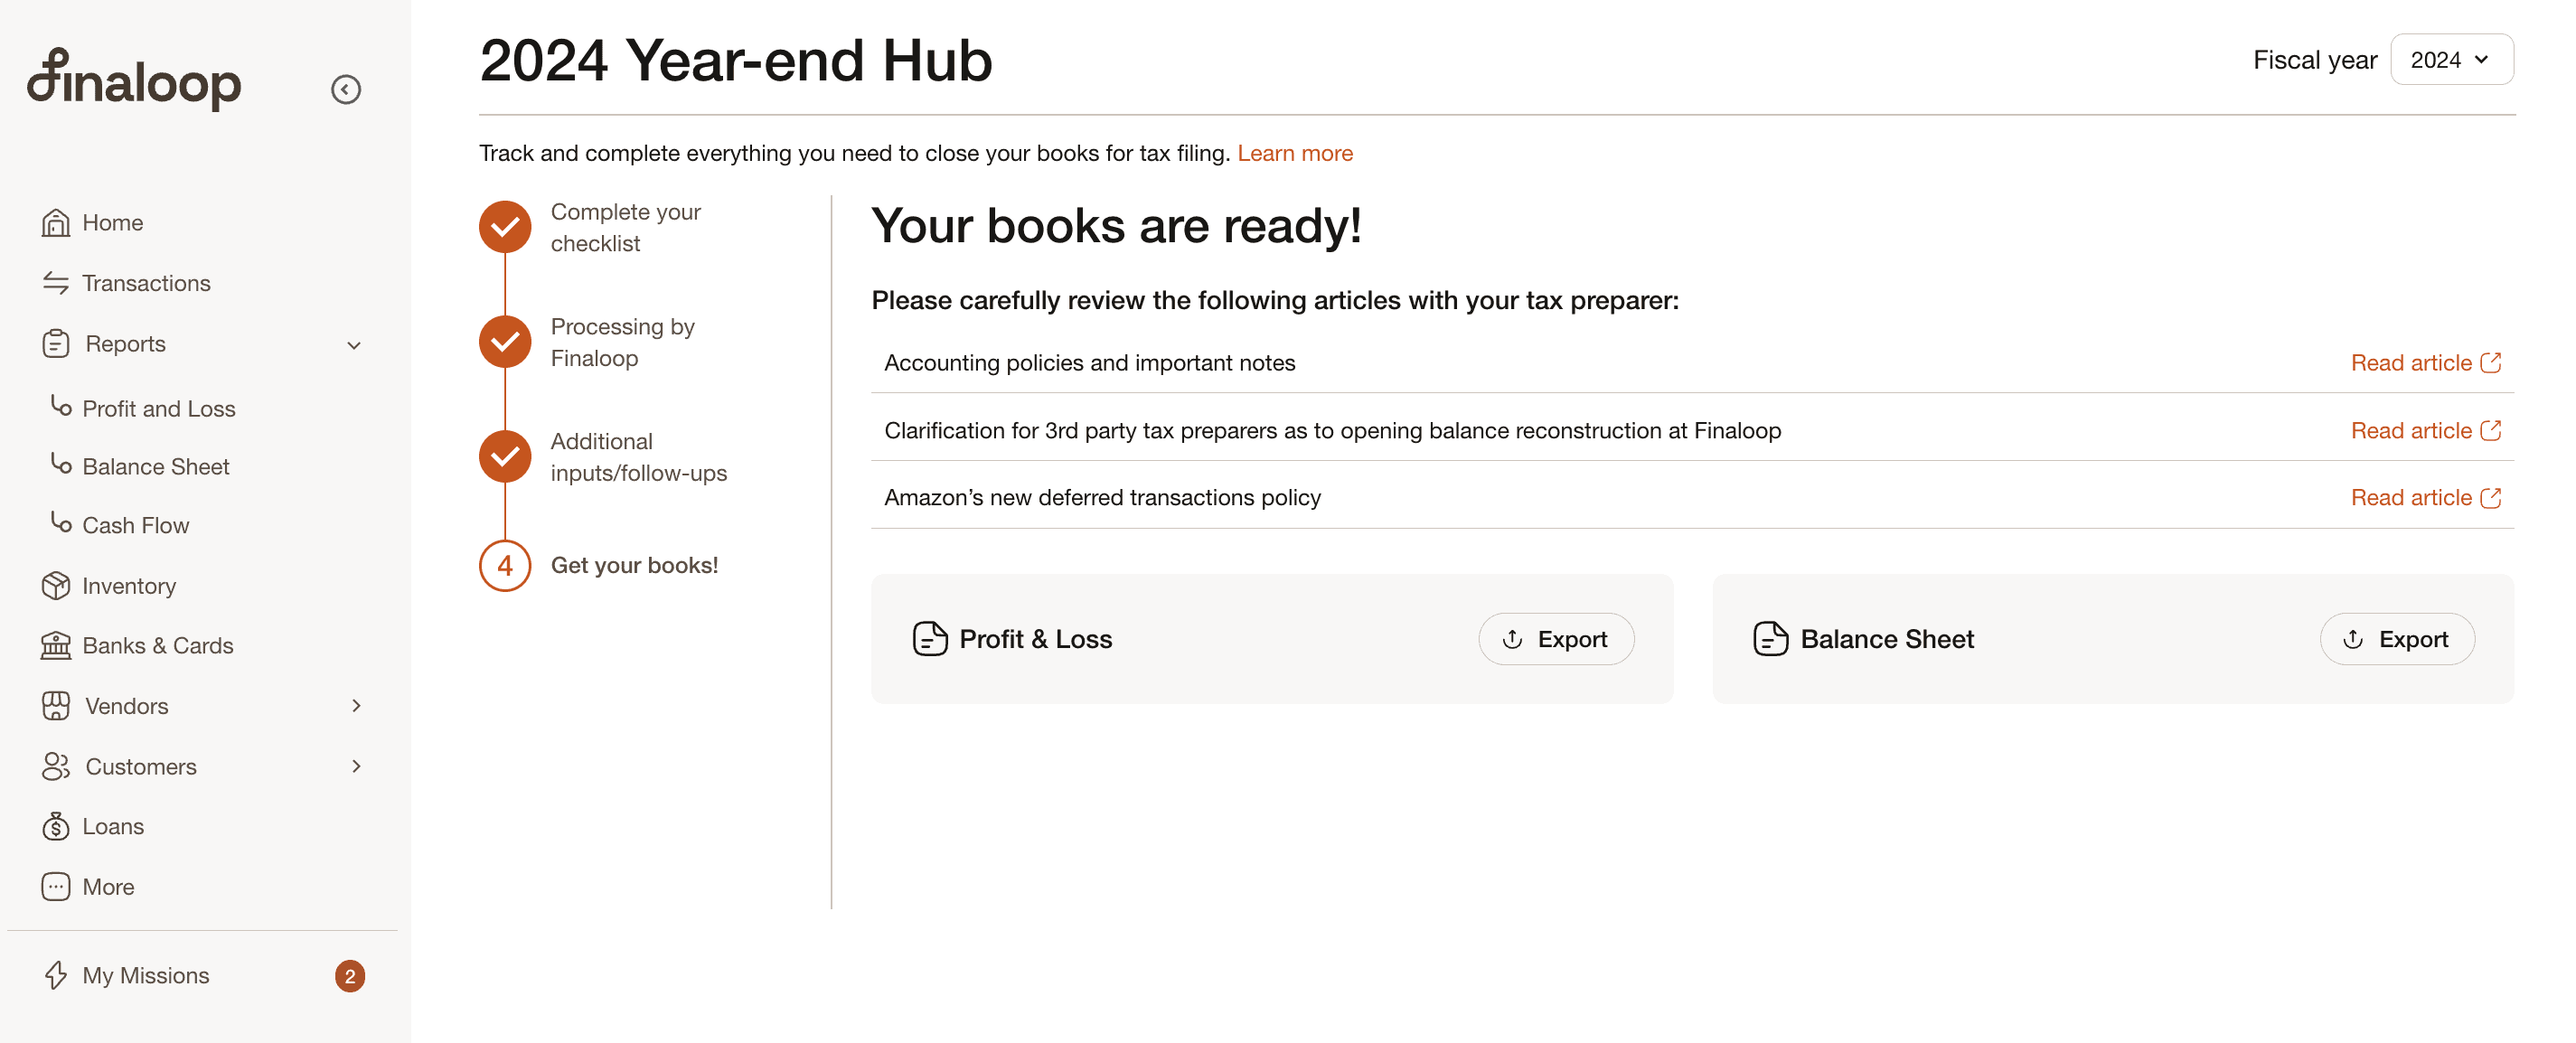The width and height of the screenshot is (2576, 1043).
Task: Open the Learn more link
Action: [1295, 153]
